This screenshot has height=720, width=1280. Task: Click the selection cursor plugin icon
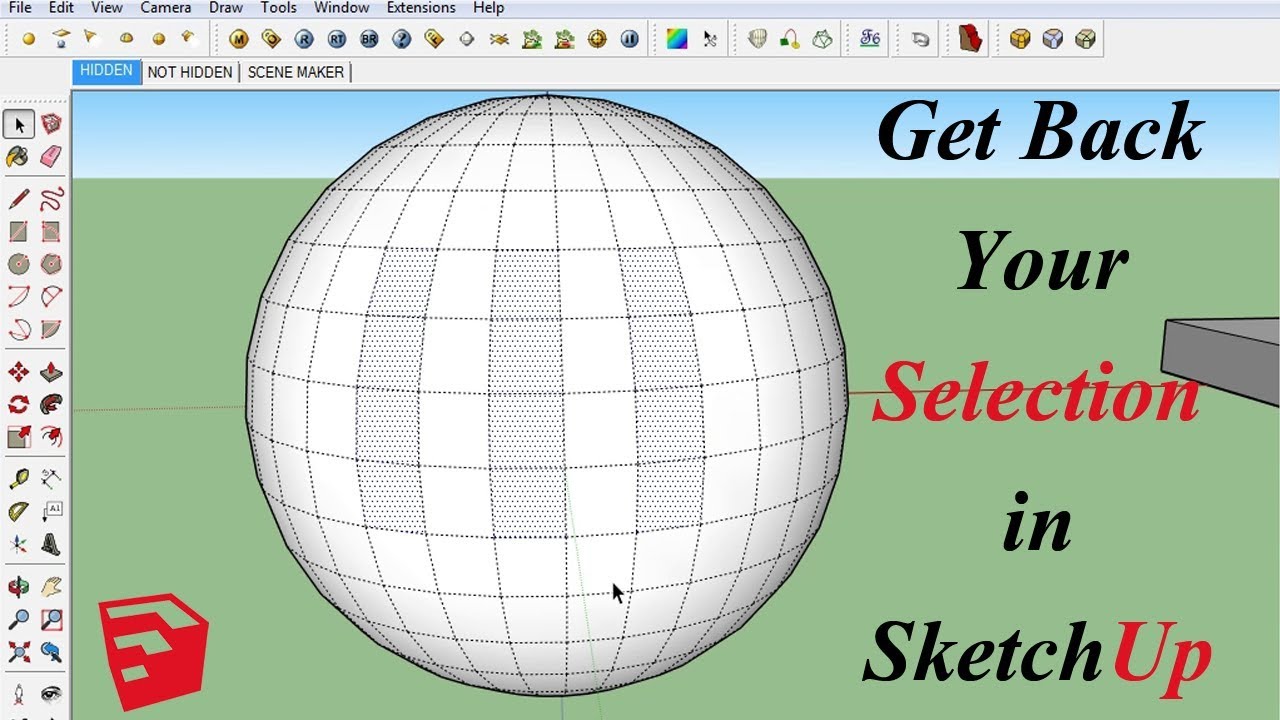711,40
